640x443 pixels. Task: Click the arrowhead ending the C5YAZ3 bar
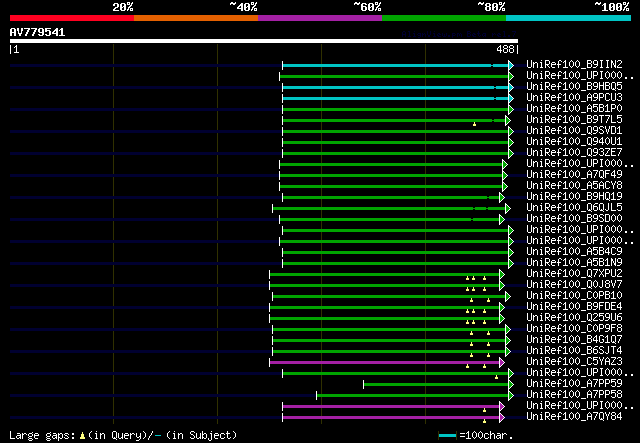tap(502, 363)
